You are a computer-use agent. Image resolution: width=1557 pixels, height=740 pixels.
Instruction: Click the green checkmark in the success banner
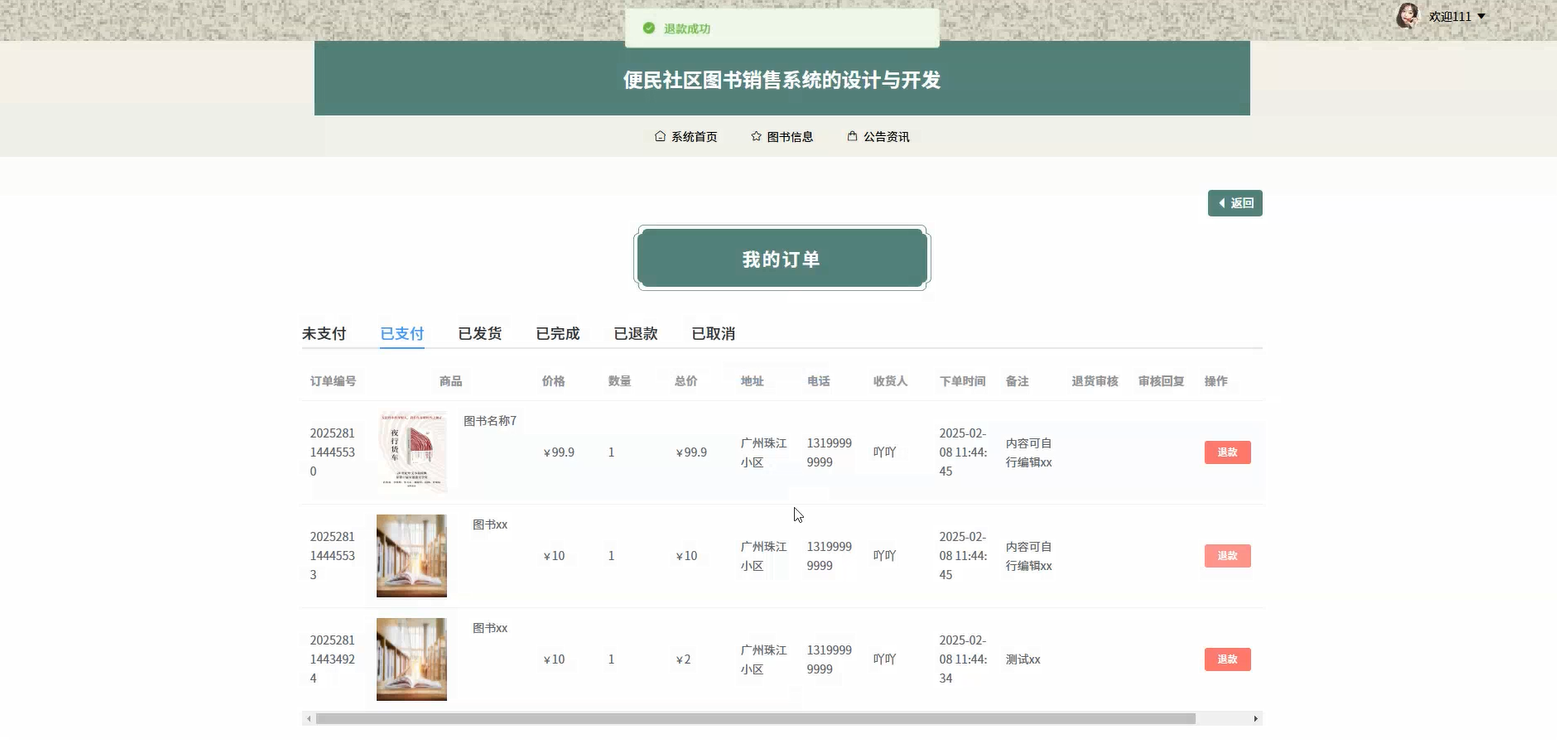click(649, 28)
